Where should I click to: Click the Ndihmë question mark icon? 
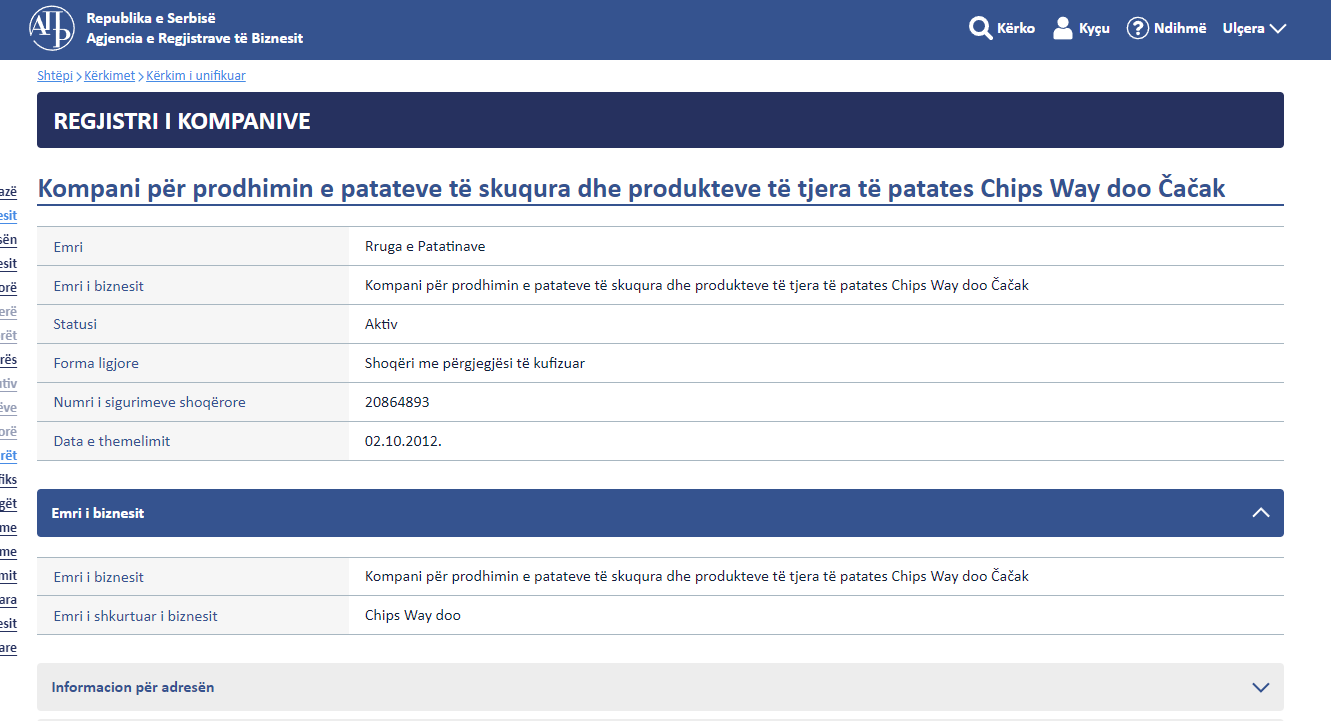point(1137,28)
